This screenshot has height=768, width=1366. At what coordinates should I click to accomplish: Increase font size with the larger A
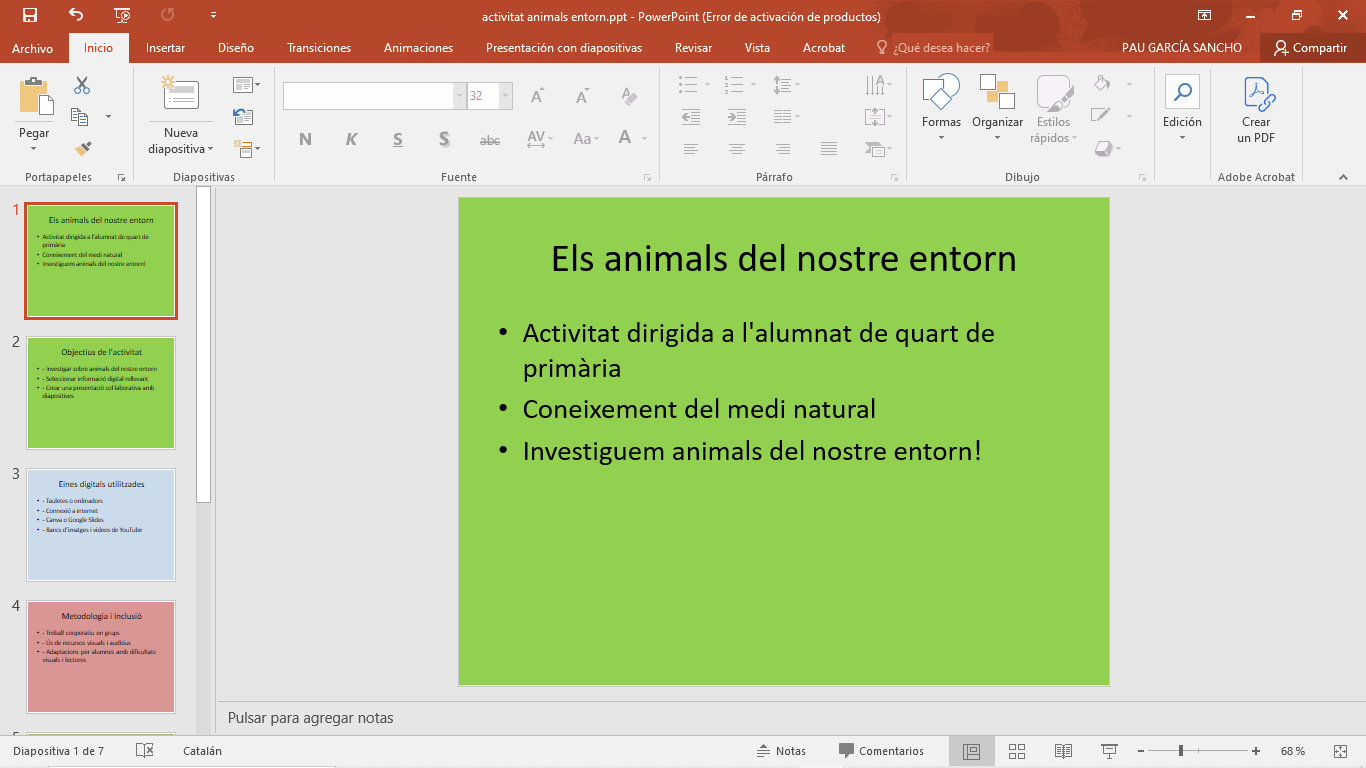[537, 96]
